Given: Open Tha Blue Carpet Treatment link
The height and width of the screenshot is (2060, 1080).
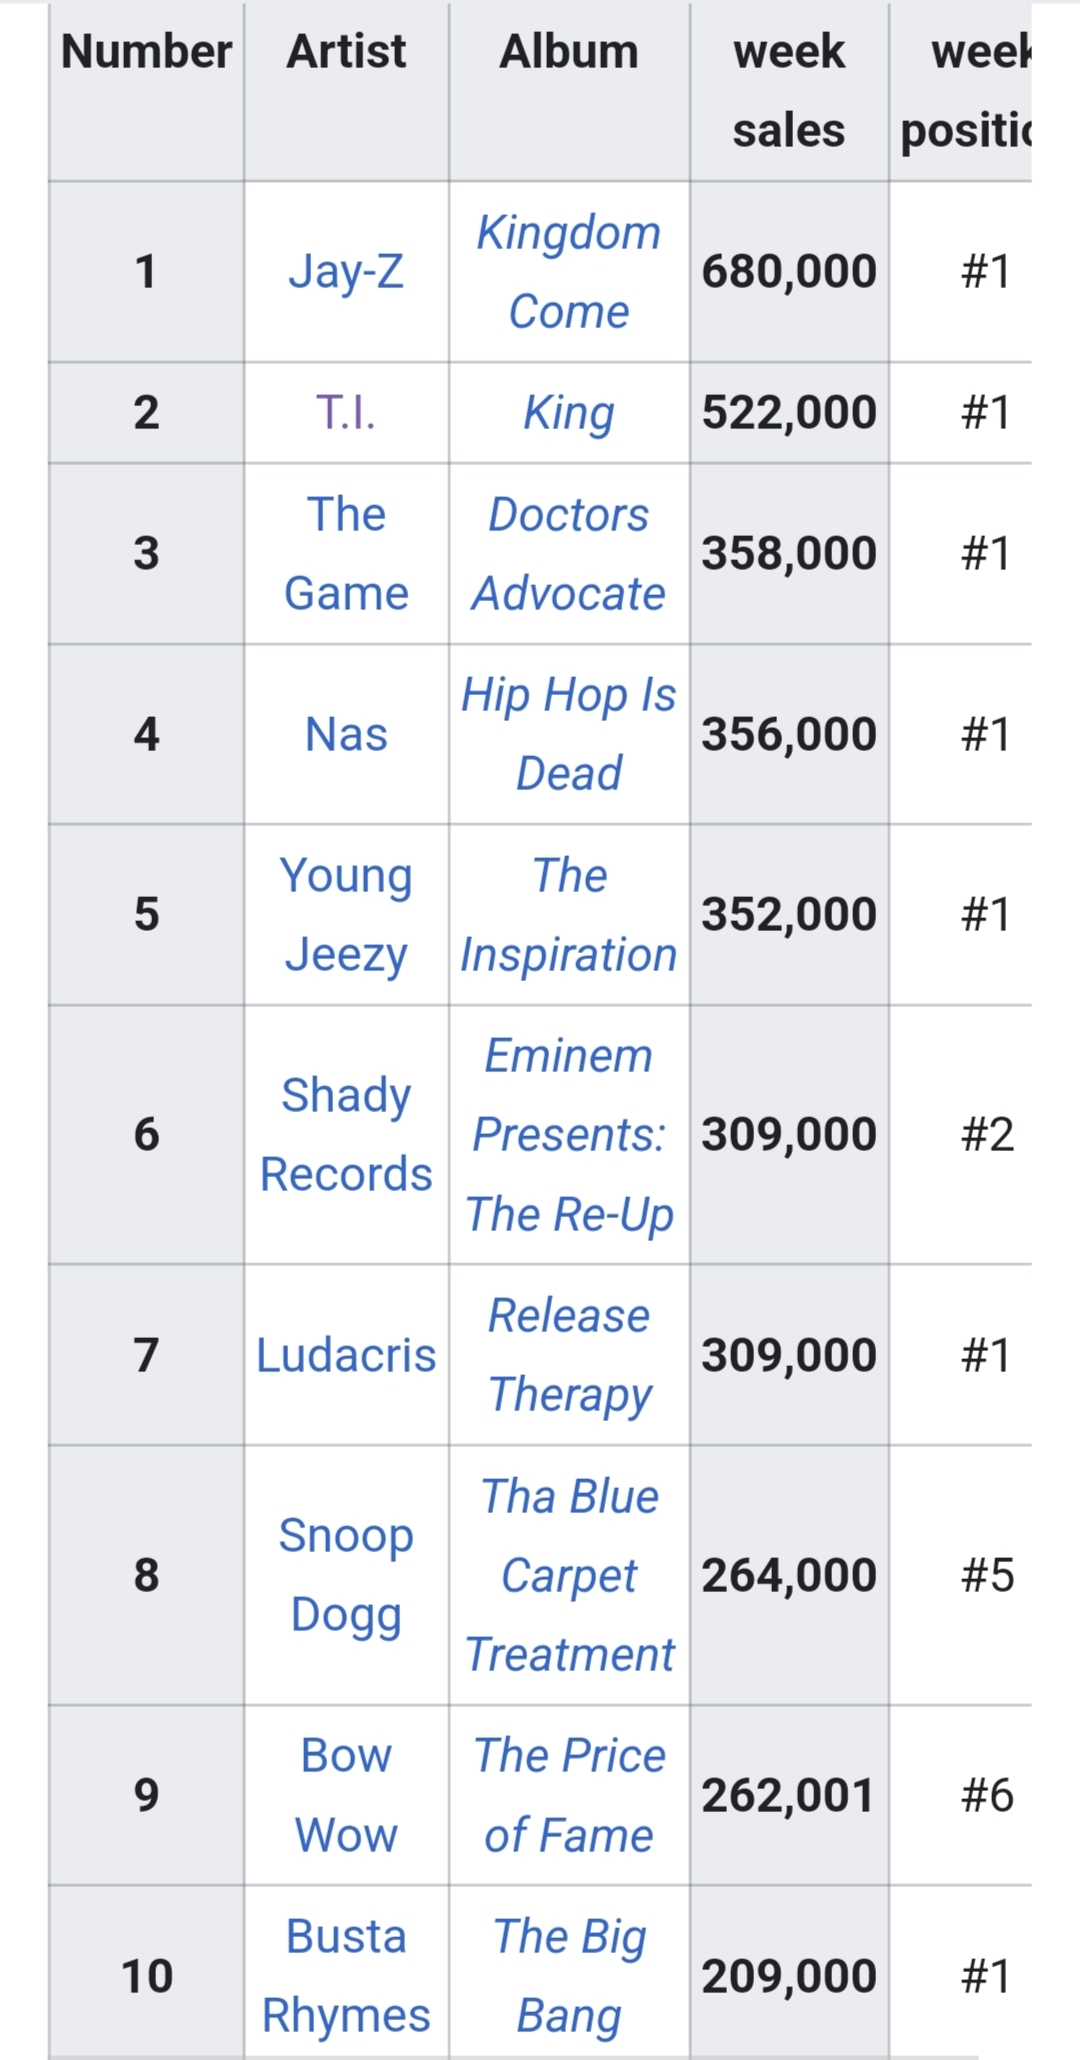Looking at the screenshot, I should click(x=568, y=1575).
